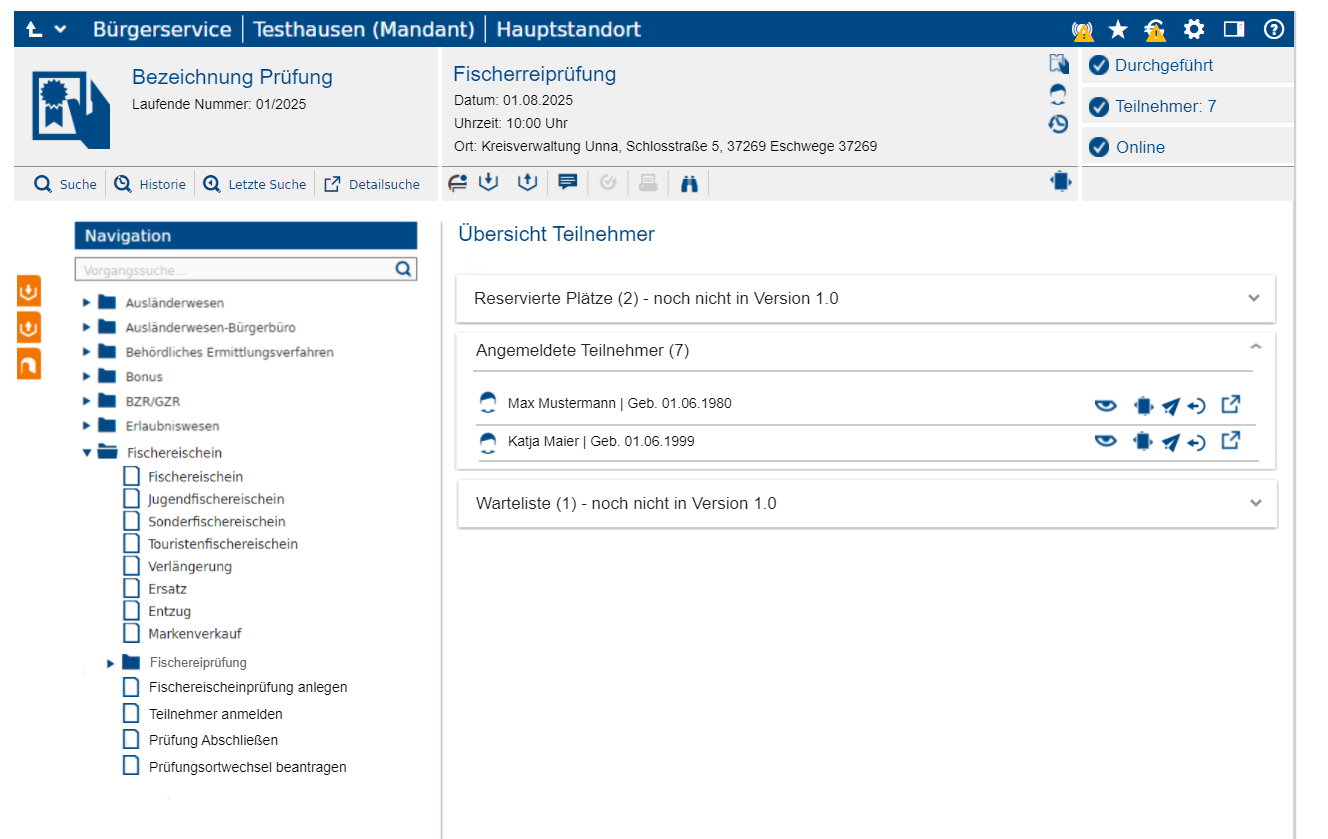Open Katja Maier in external window

(1231, 440)
